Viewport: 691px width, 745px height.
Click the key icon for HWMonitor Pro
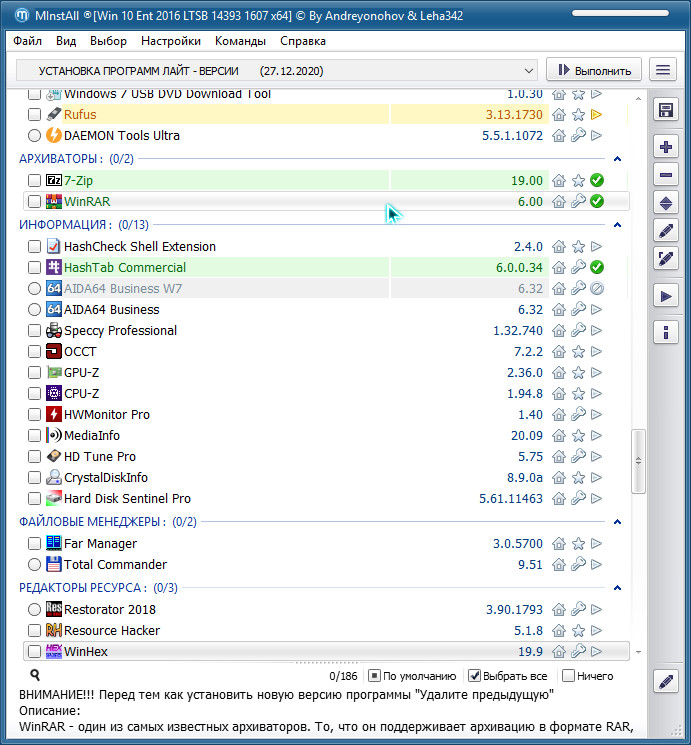tap(578, 414)
